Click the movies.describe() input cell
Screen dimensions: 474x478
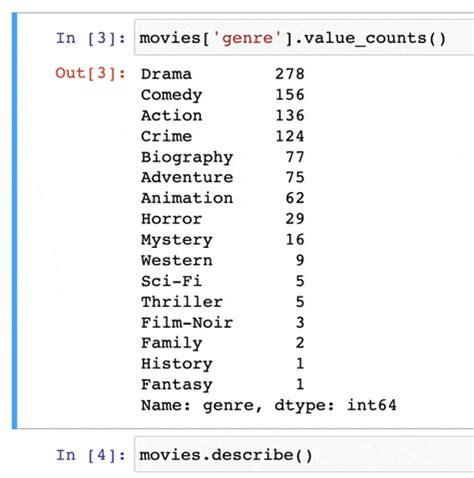tap(304, 455)
